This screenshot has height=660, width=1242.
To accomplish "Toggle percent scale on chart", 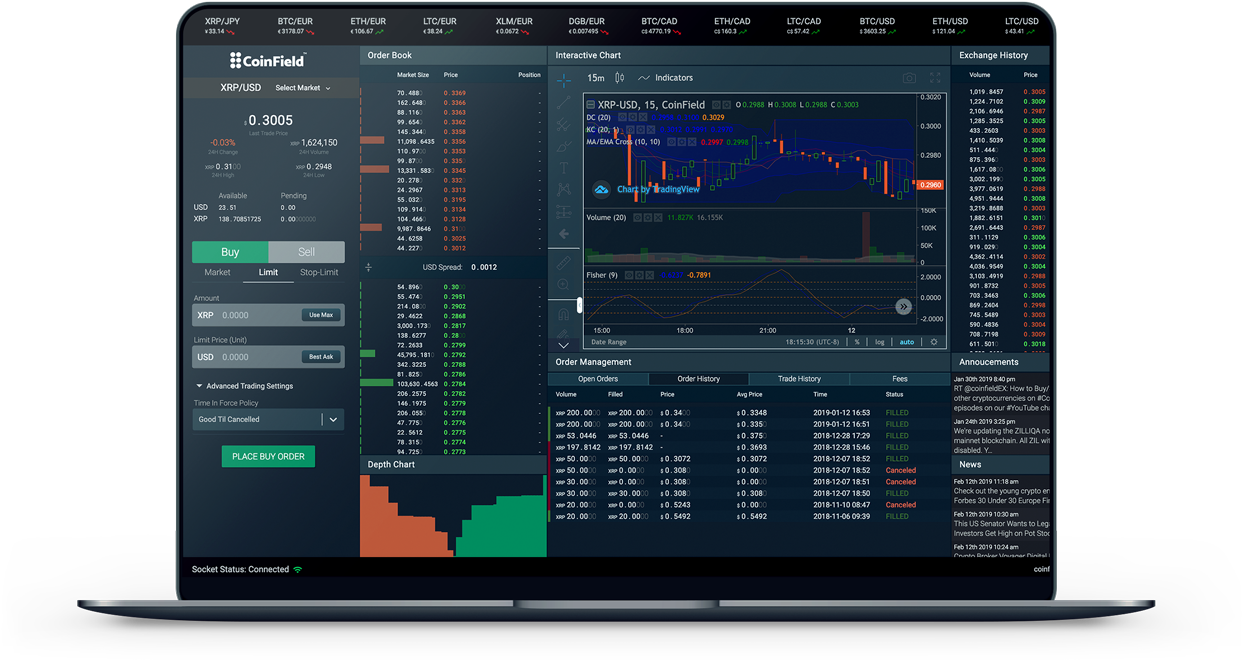I will [x=857, y=342].
